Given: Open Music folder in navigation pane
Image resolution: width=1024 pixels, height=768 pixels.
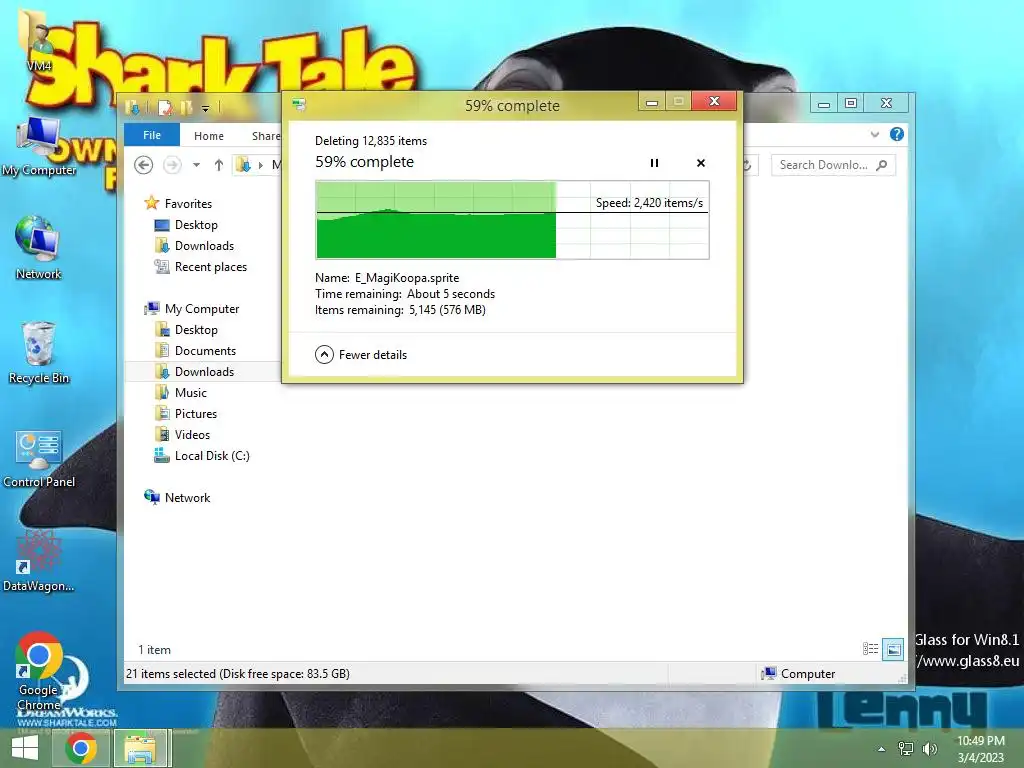Looking at the screenshot, I should pyautogui.click(x=191, y=392).
